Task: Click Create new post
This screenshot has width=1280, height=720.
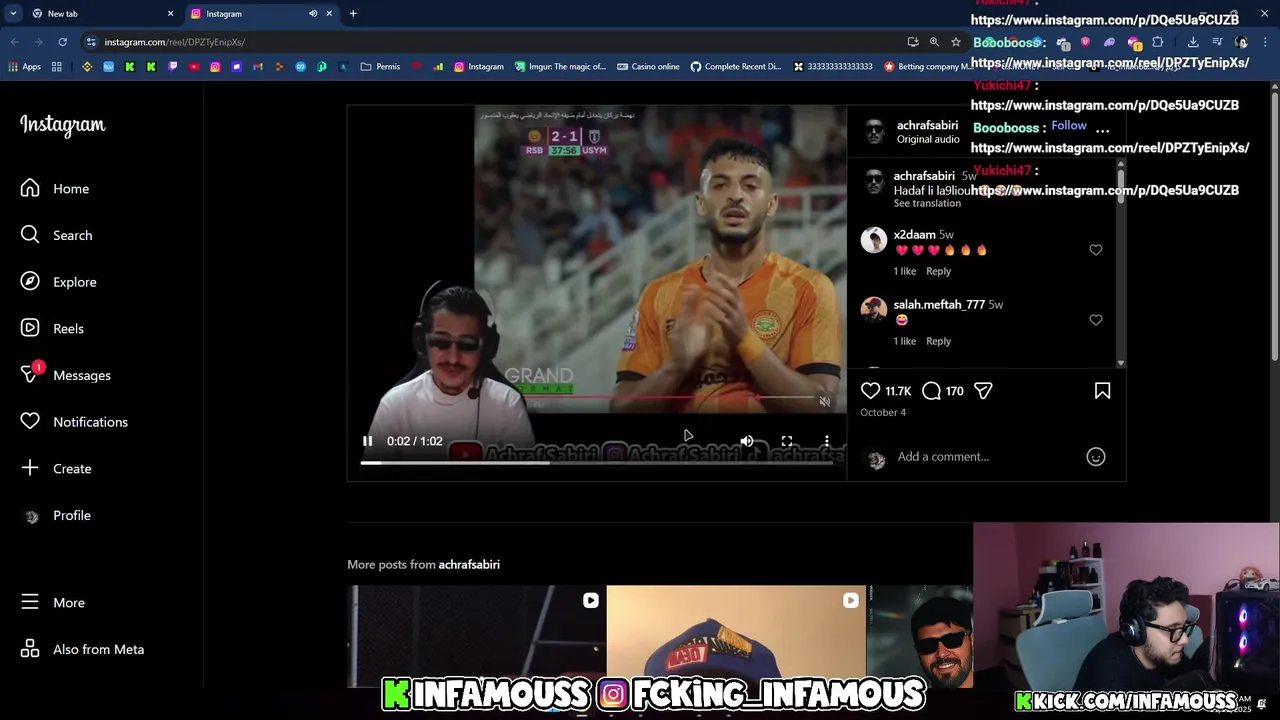Action: pos(56,468)
